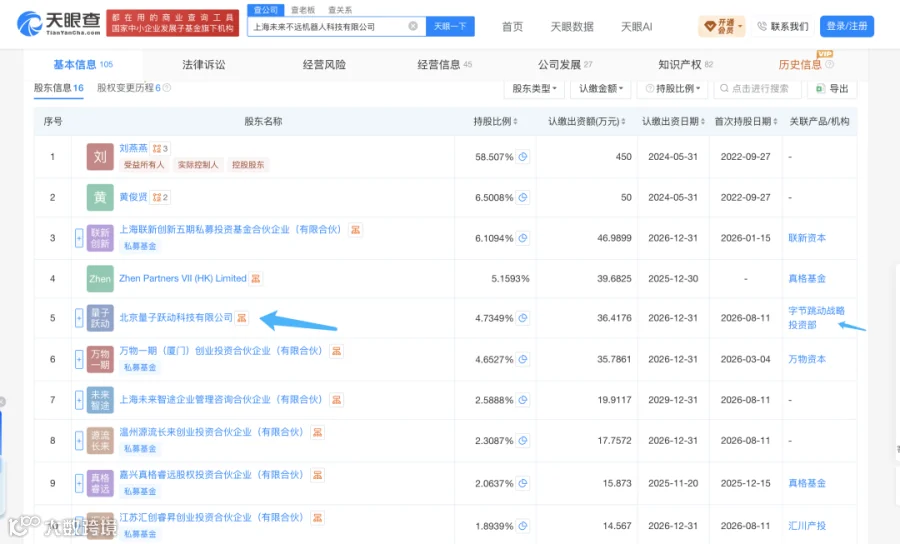Open pie chart icon for 1.8939% share
This screenshot has width=900, height=544.
[523, 526]
